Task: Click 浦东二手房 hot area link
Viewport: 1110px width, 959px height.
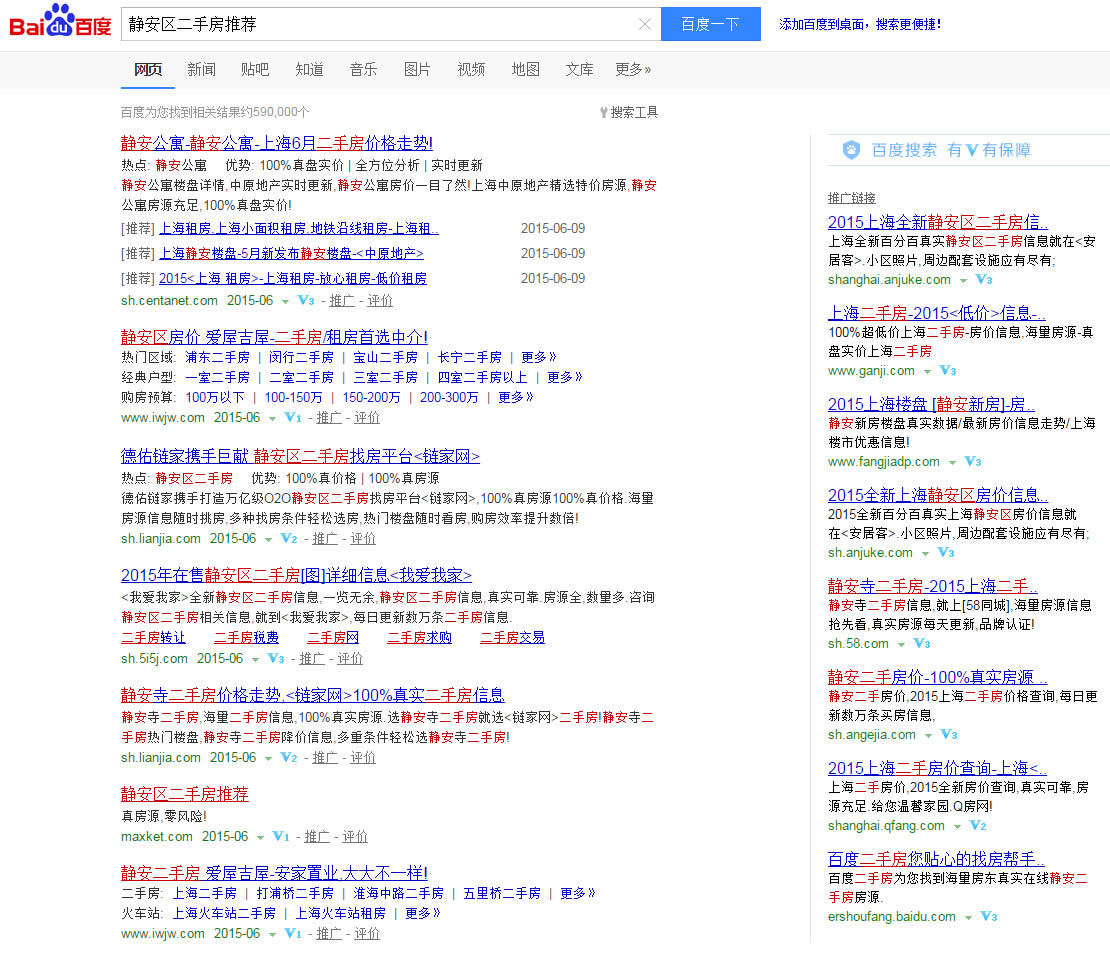Action: tap(217, 357)
